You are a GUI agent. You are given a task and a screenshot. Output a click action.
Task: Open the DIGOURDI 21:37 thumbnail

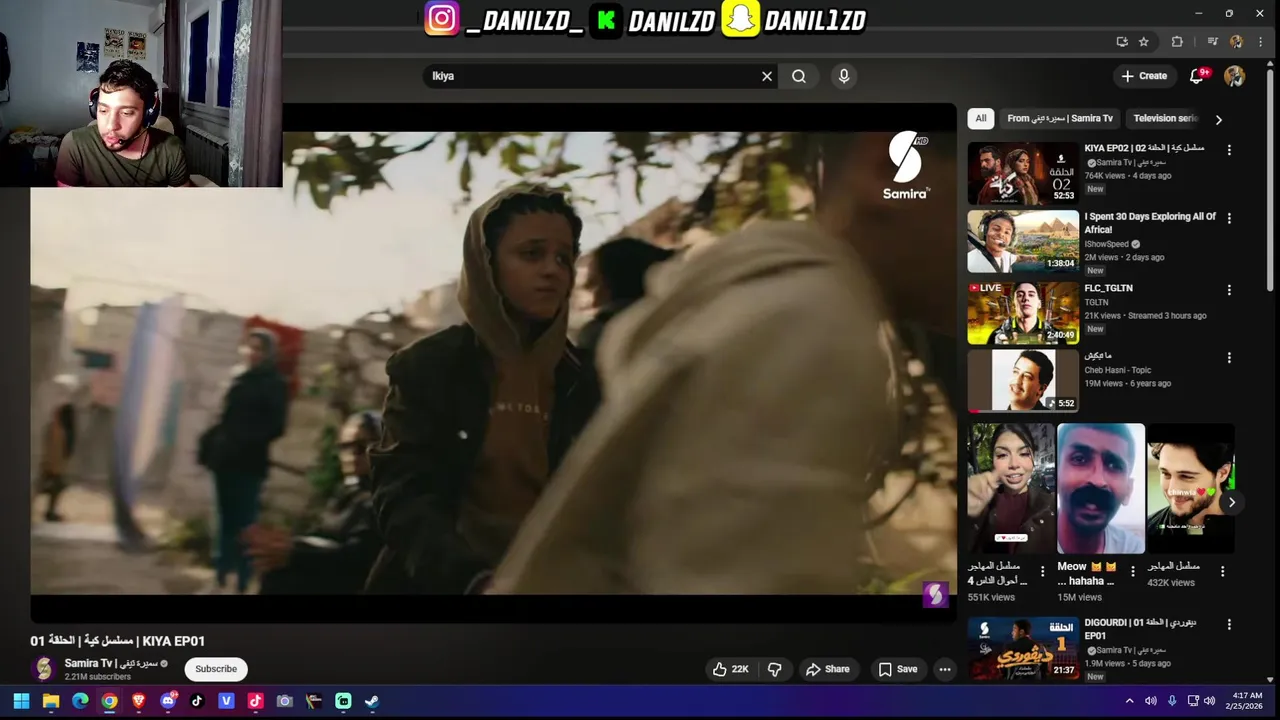point(1023,648)
